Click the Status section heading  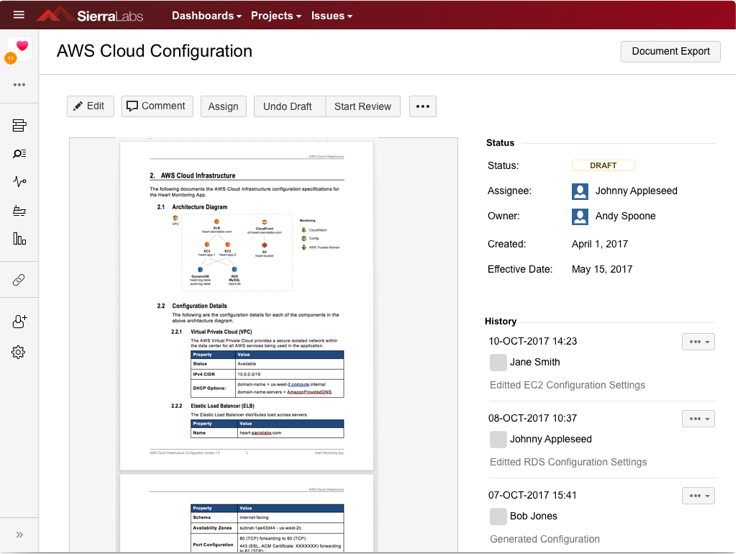pos(500,143)
